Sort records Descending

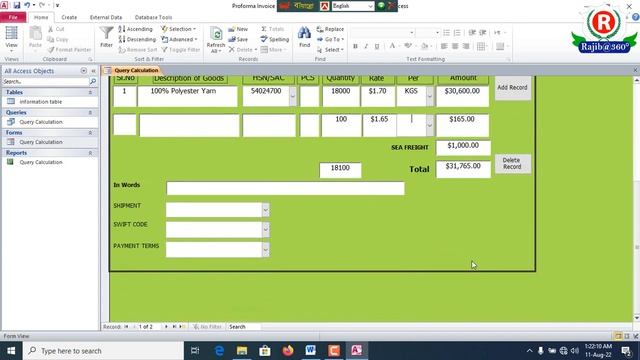tap(137, 39)
